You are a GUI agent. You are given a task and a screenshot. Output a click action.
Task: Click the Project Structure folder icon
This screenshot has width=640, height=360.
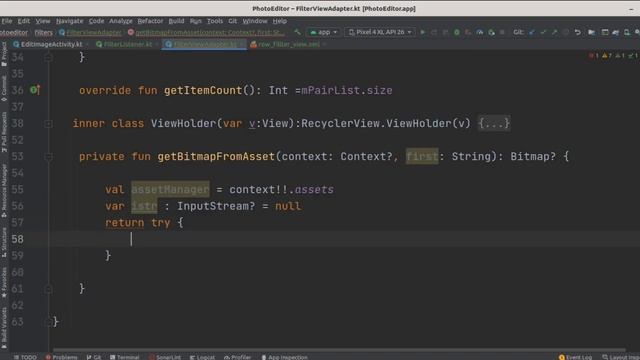click(x=591, y=32)
